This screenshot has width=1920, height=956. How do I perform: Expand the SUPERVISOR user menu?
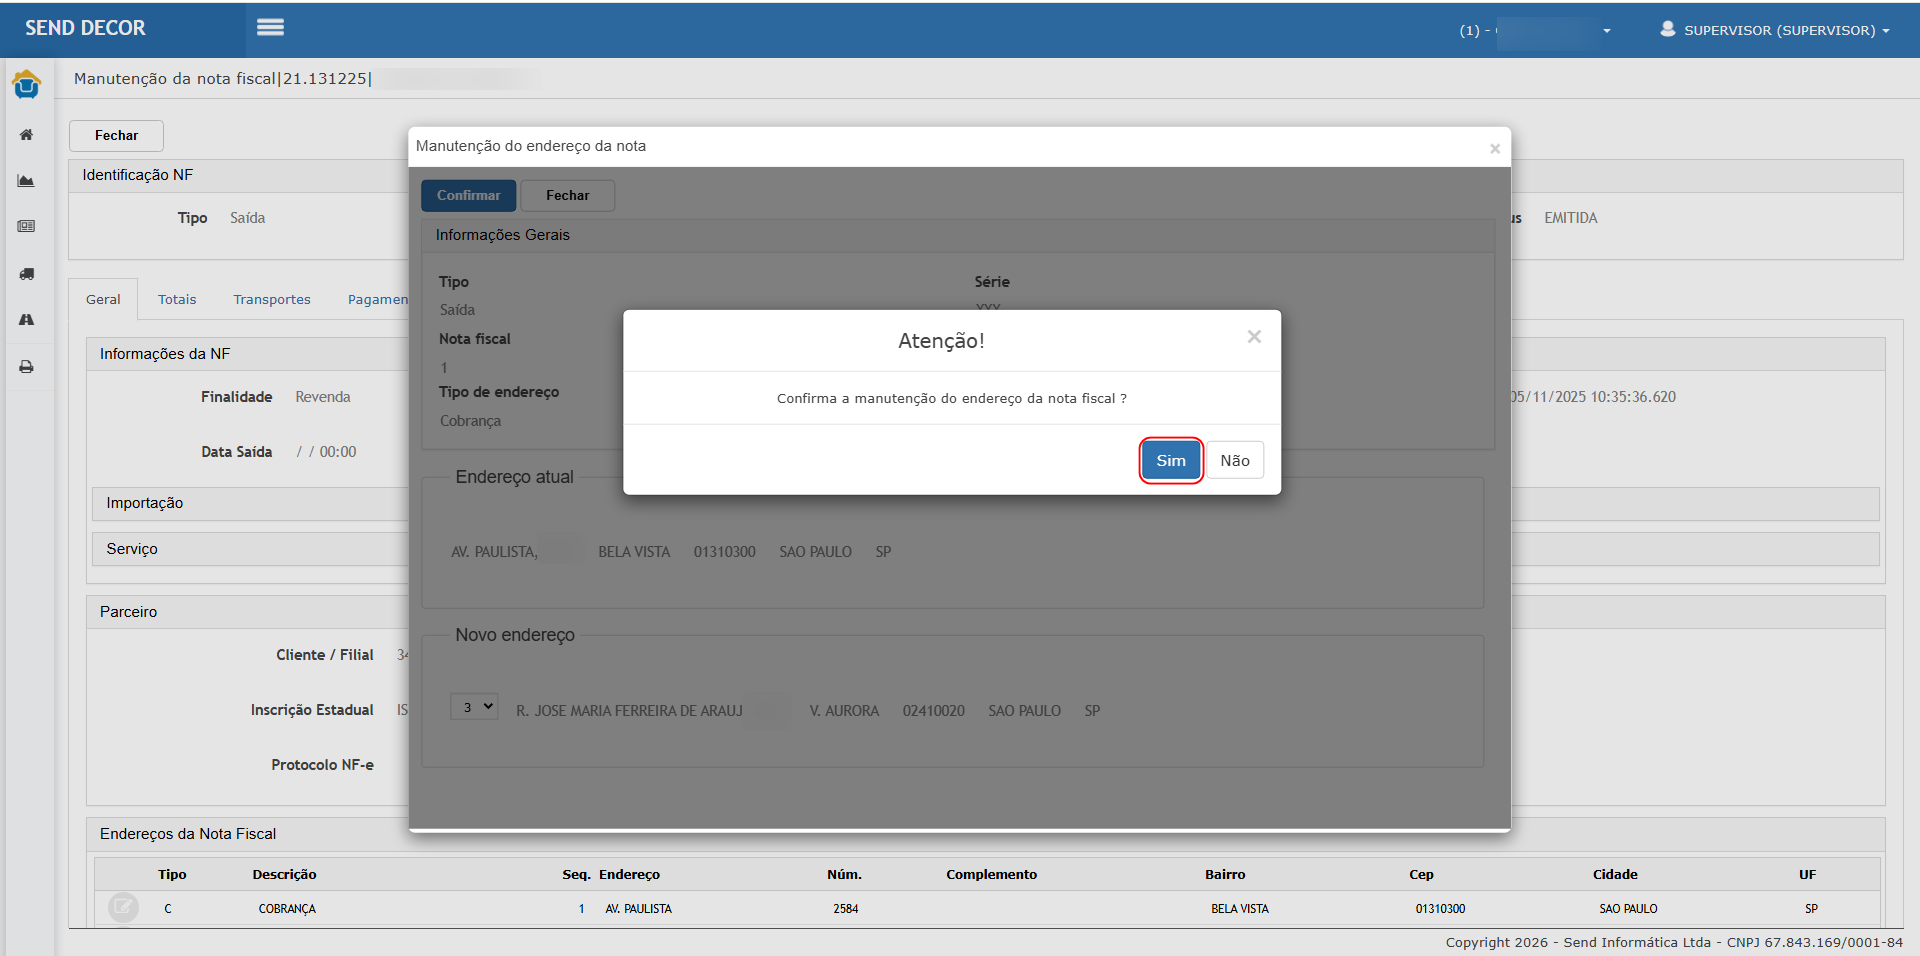pyautogui.click(x=1774, y=30)
